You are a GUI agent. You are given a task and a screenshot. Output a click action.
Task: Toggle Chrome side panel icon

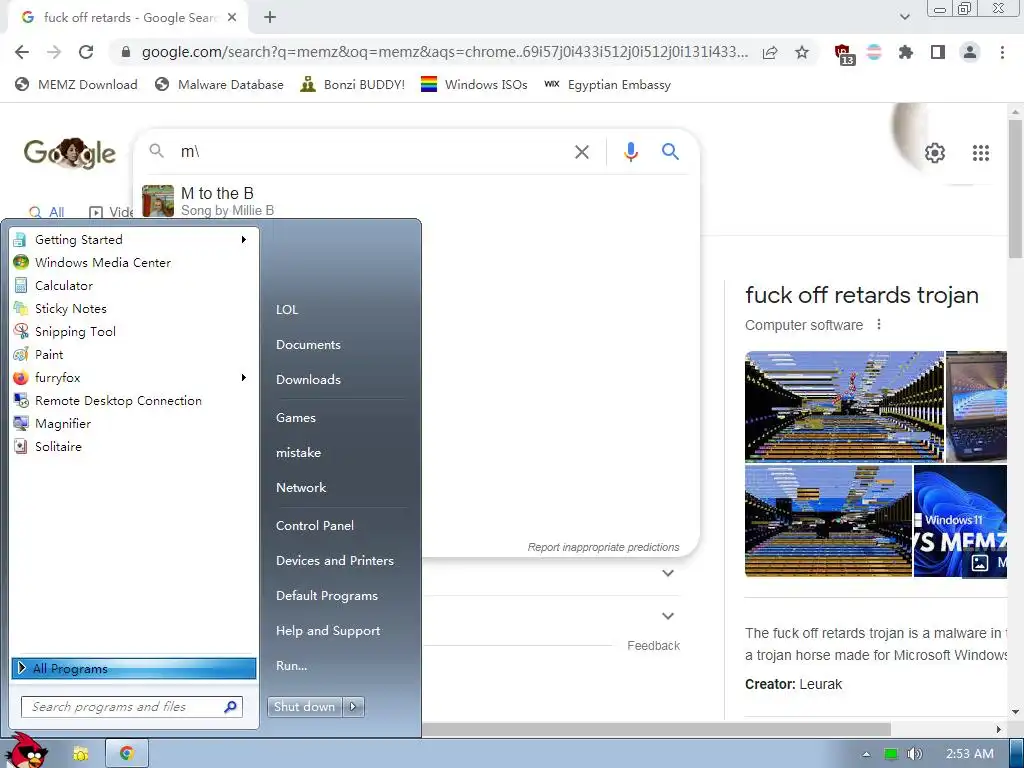point(938,52)
